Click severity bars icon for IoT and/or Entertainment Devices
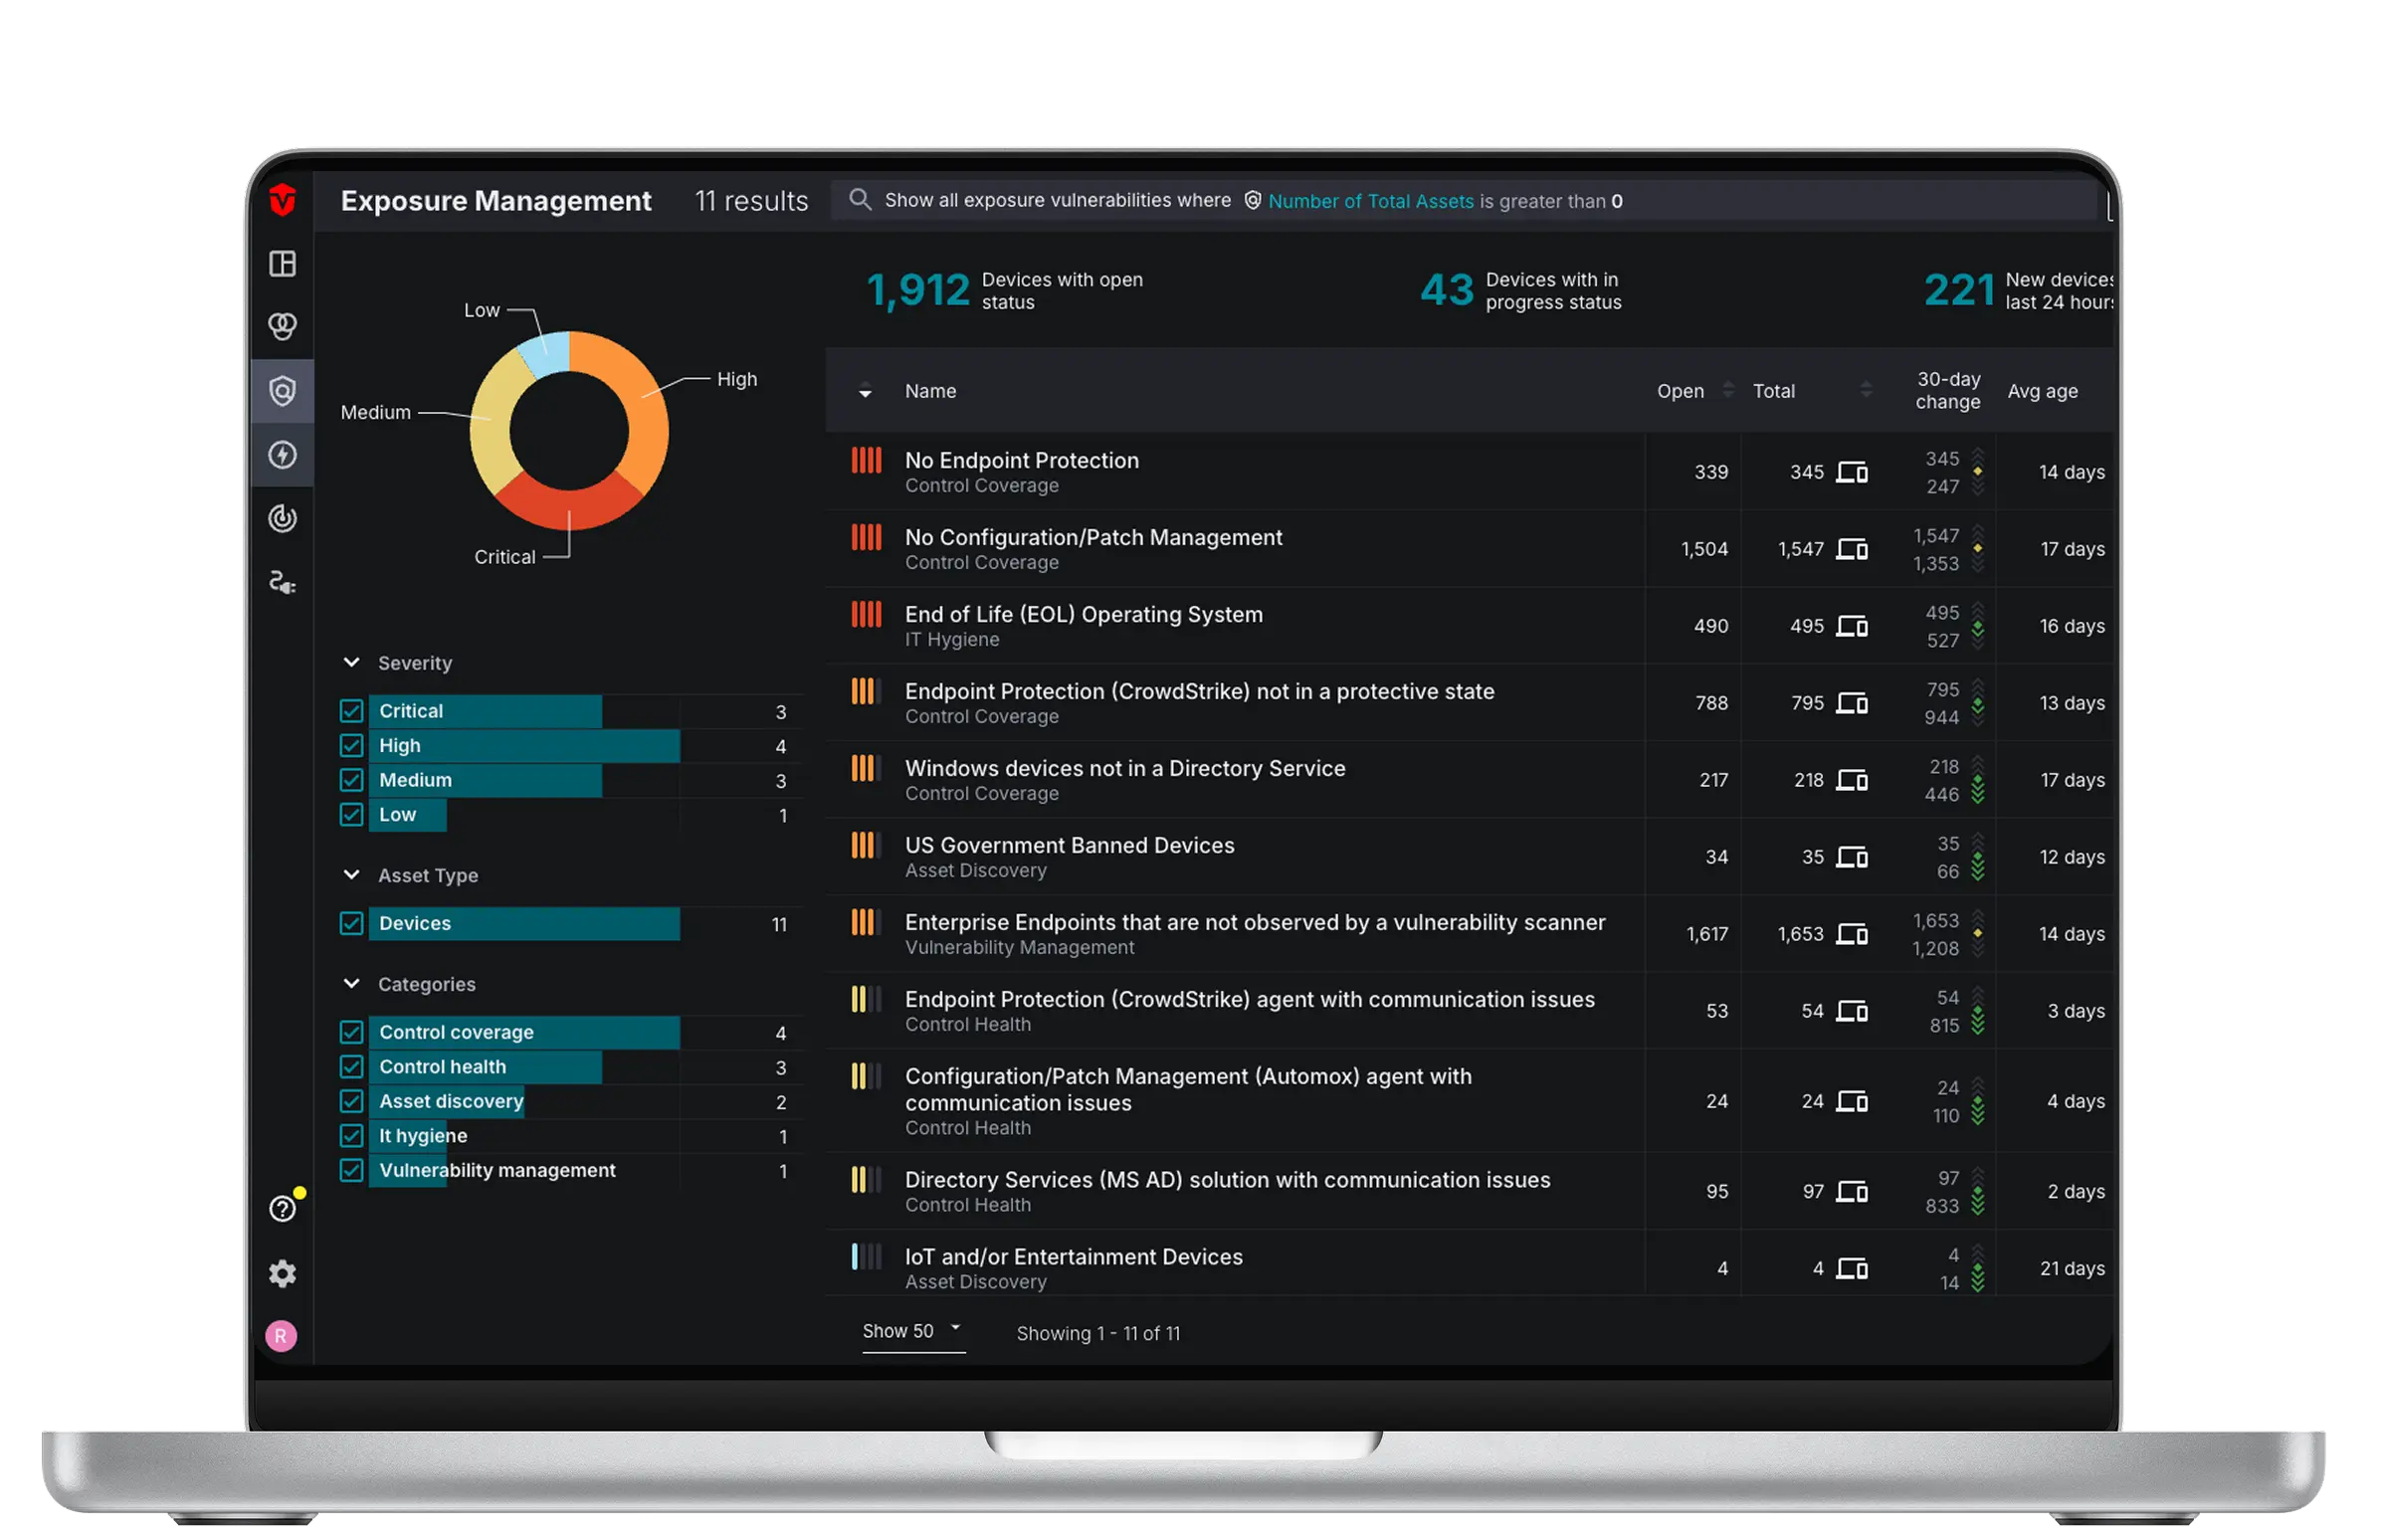2384x1540 pixels. tap(866, 1256)
